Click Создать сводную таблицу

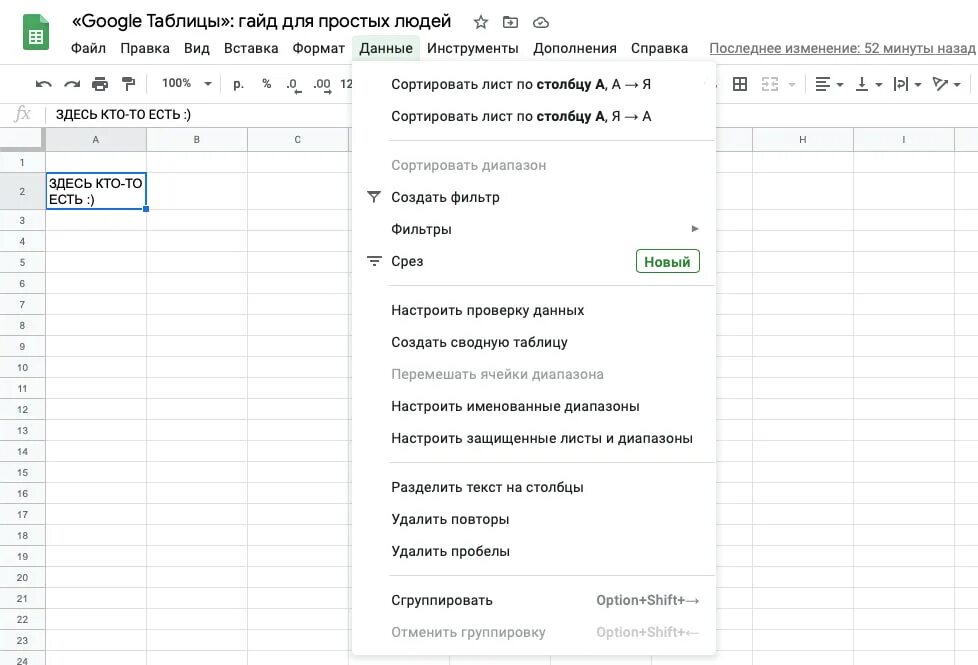(479, 342)
